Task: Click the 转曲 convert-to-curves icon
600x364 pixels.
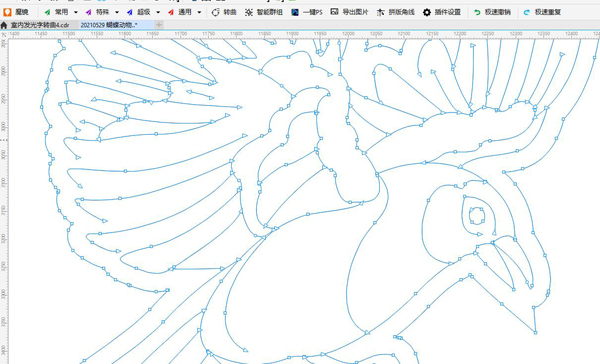Action: coord(216,12)
